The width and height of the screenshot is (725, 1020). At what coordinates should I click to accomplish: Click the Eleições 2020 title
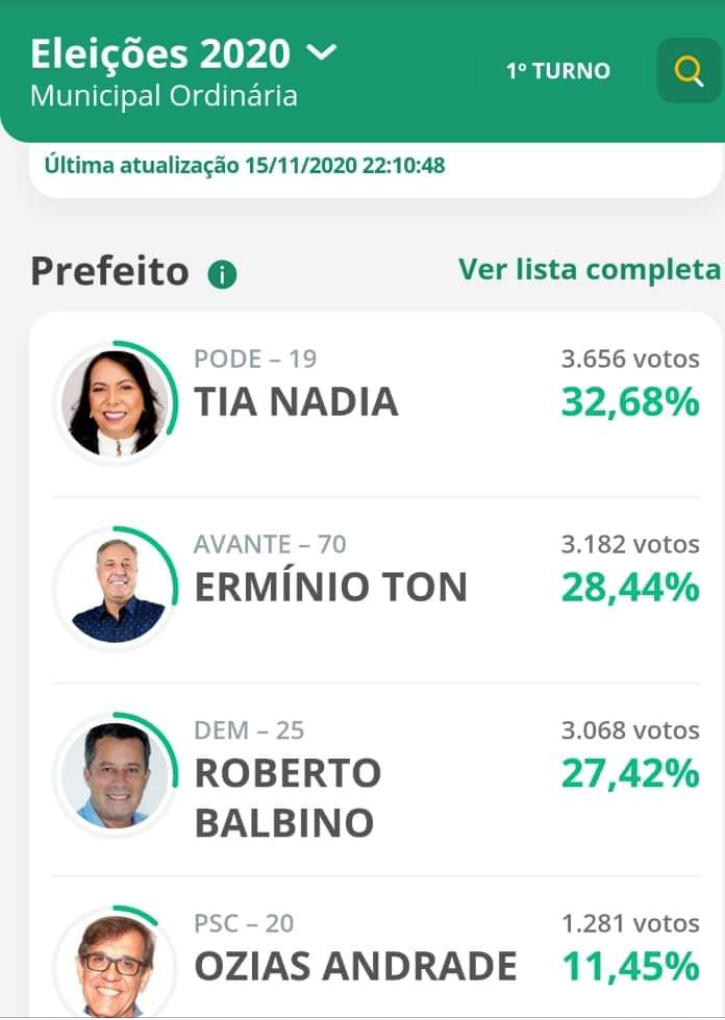point(160,53)
